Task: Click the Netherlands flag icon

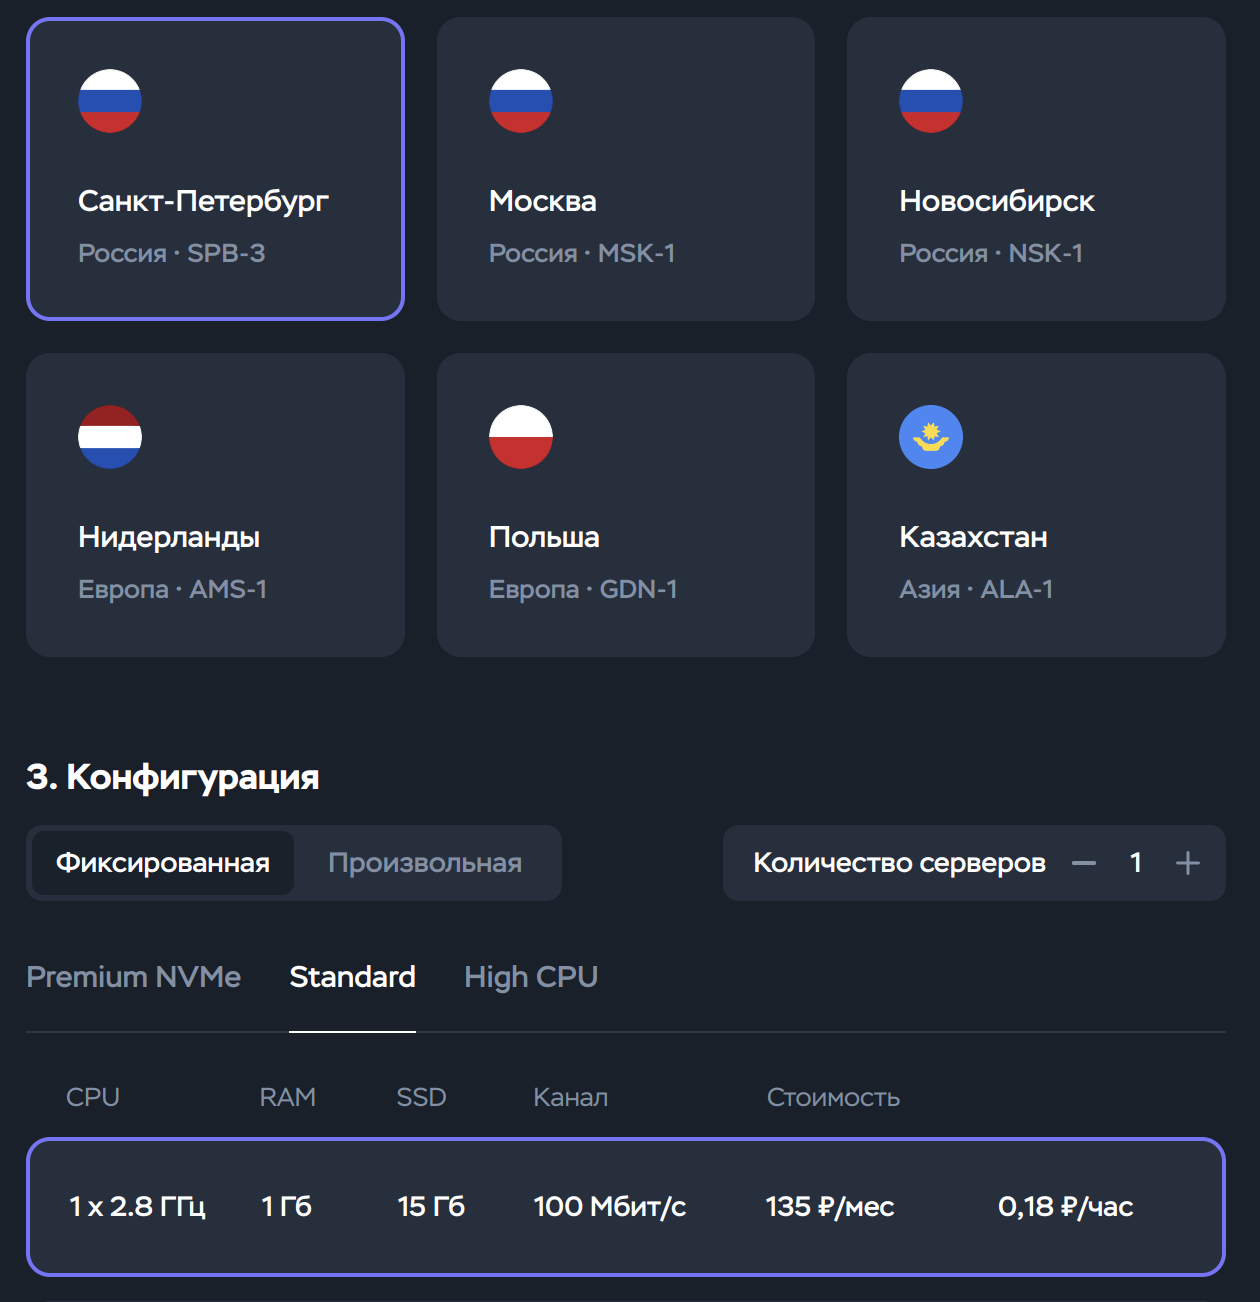Action: point(110,437)
